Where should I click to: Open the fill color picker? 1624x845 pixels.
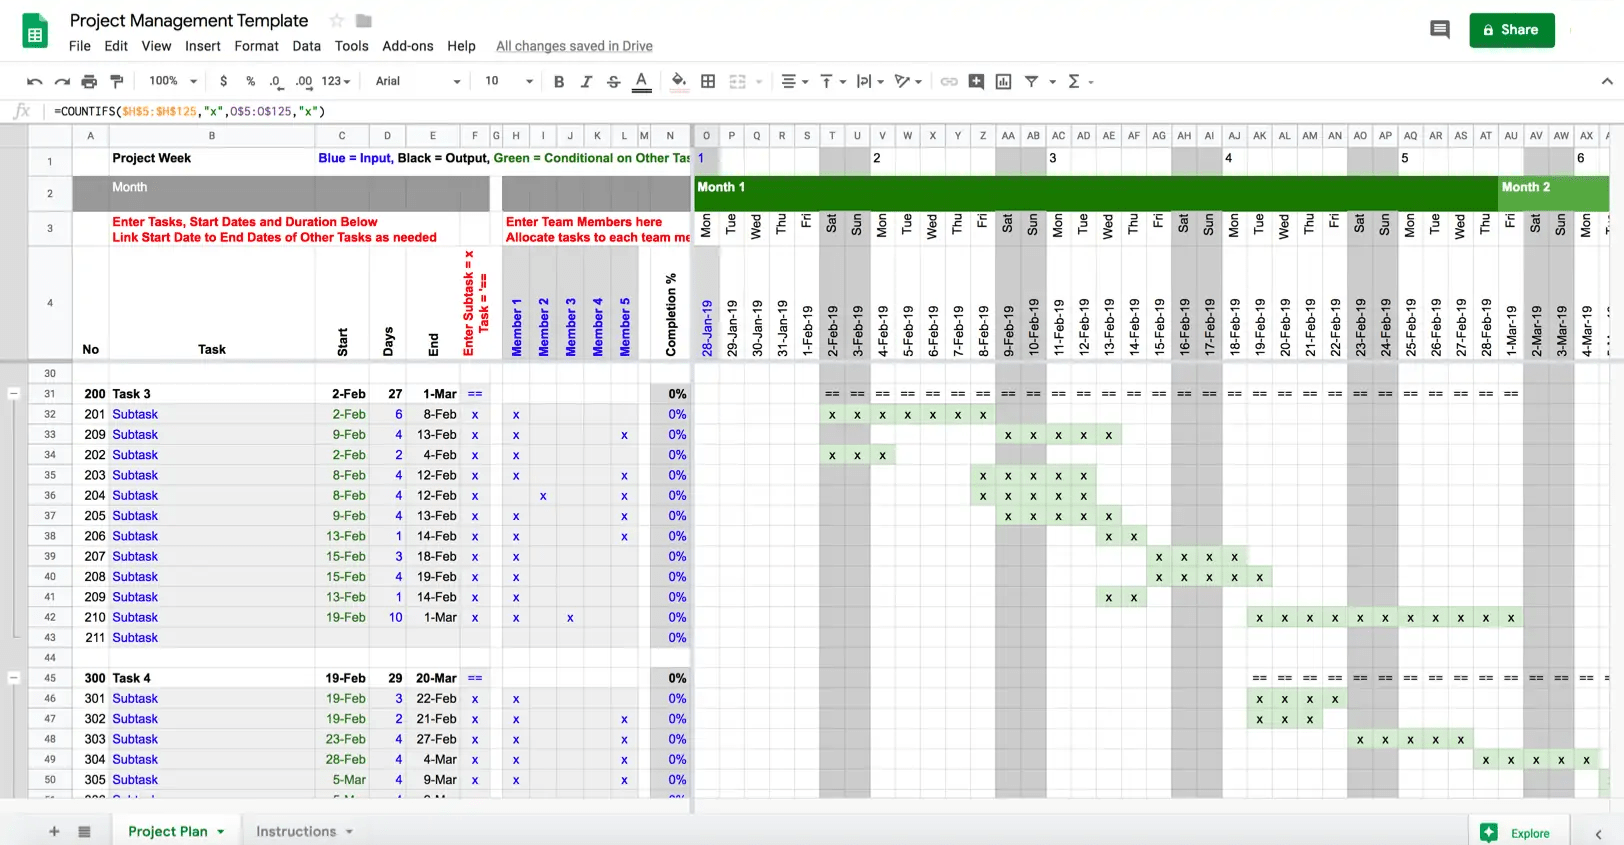click(x=679, y=82)
